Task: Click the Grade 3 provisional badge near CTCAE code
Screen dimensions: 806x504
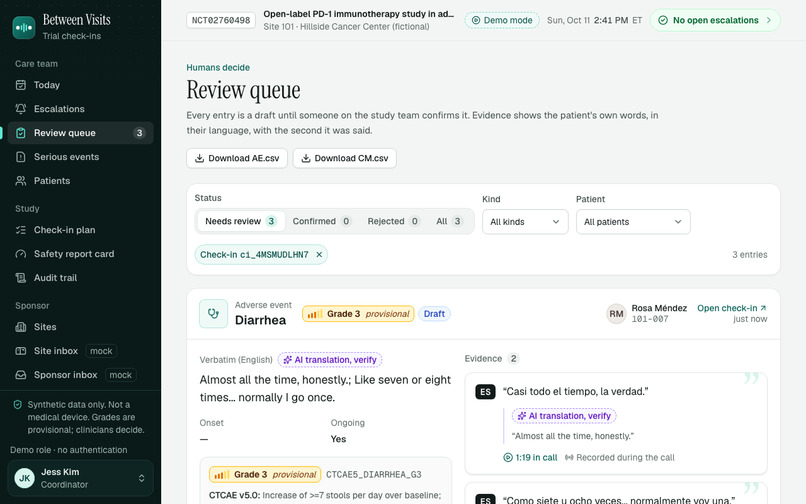Action: coord(265,475)
